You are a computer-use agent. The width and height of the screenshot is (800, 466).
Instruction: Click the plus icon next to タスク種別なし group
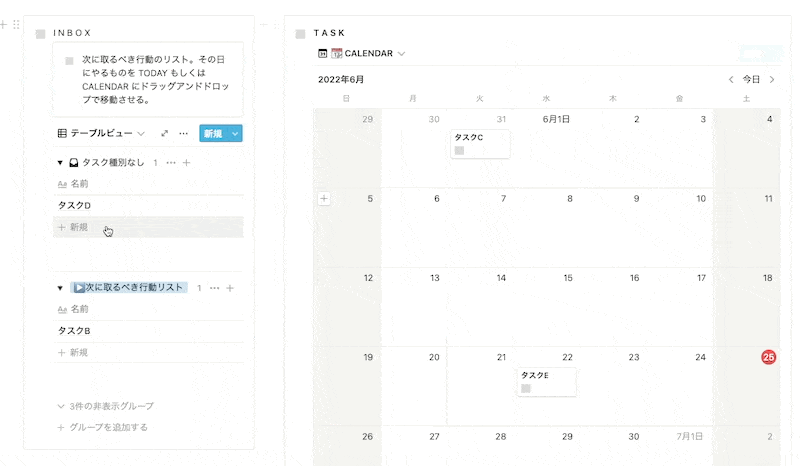186,163
